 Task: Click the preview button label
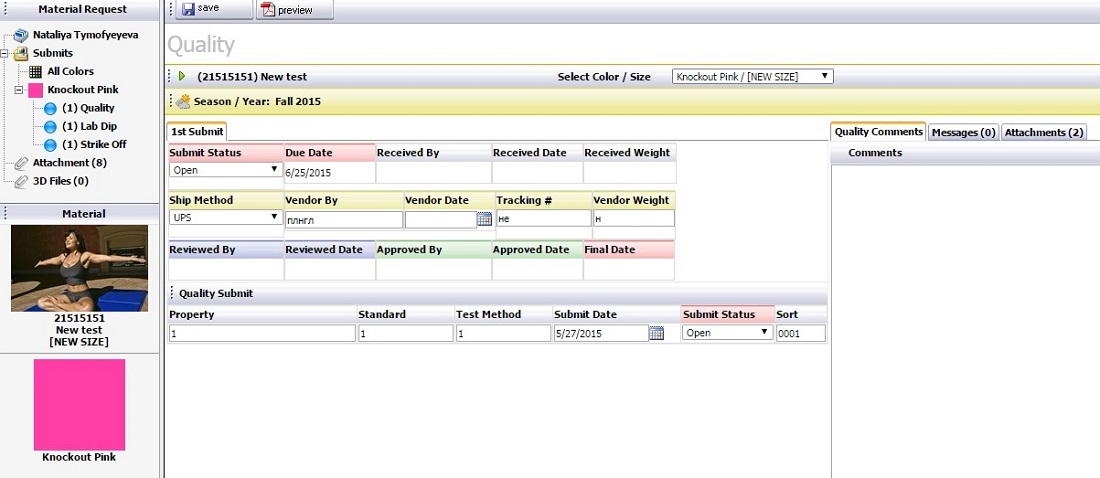295,11
